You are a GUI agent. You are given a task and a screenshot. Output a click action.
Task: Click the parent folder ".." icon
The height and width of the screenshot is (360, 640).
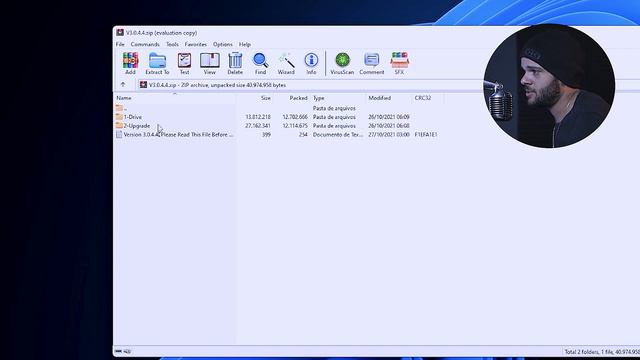(x=119, y=108)
